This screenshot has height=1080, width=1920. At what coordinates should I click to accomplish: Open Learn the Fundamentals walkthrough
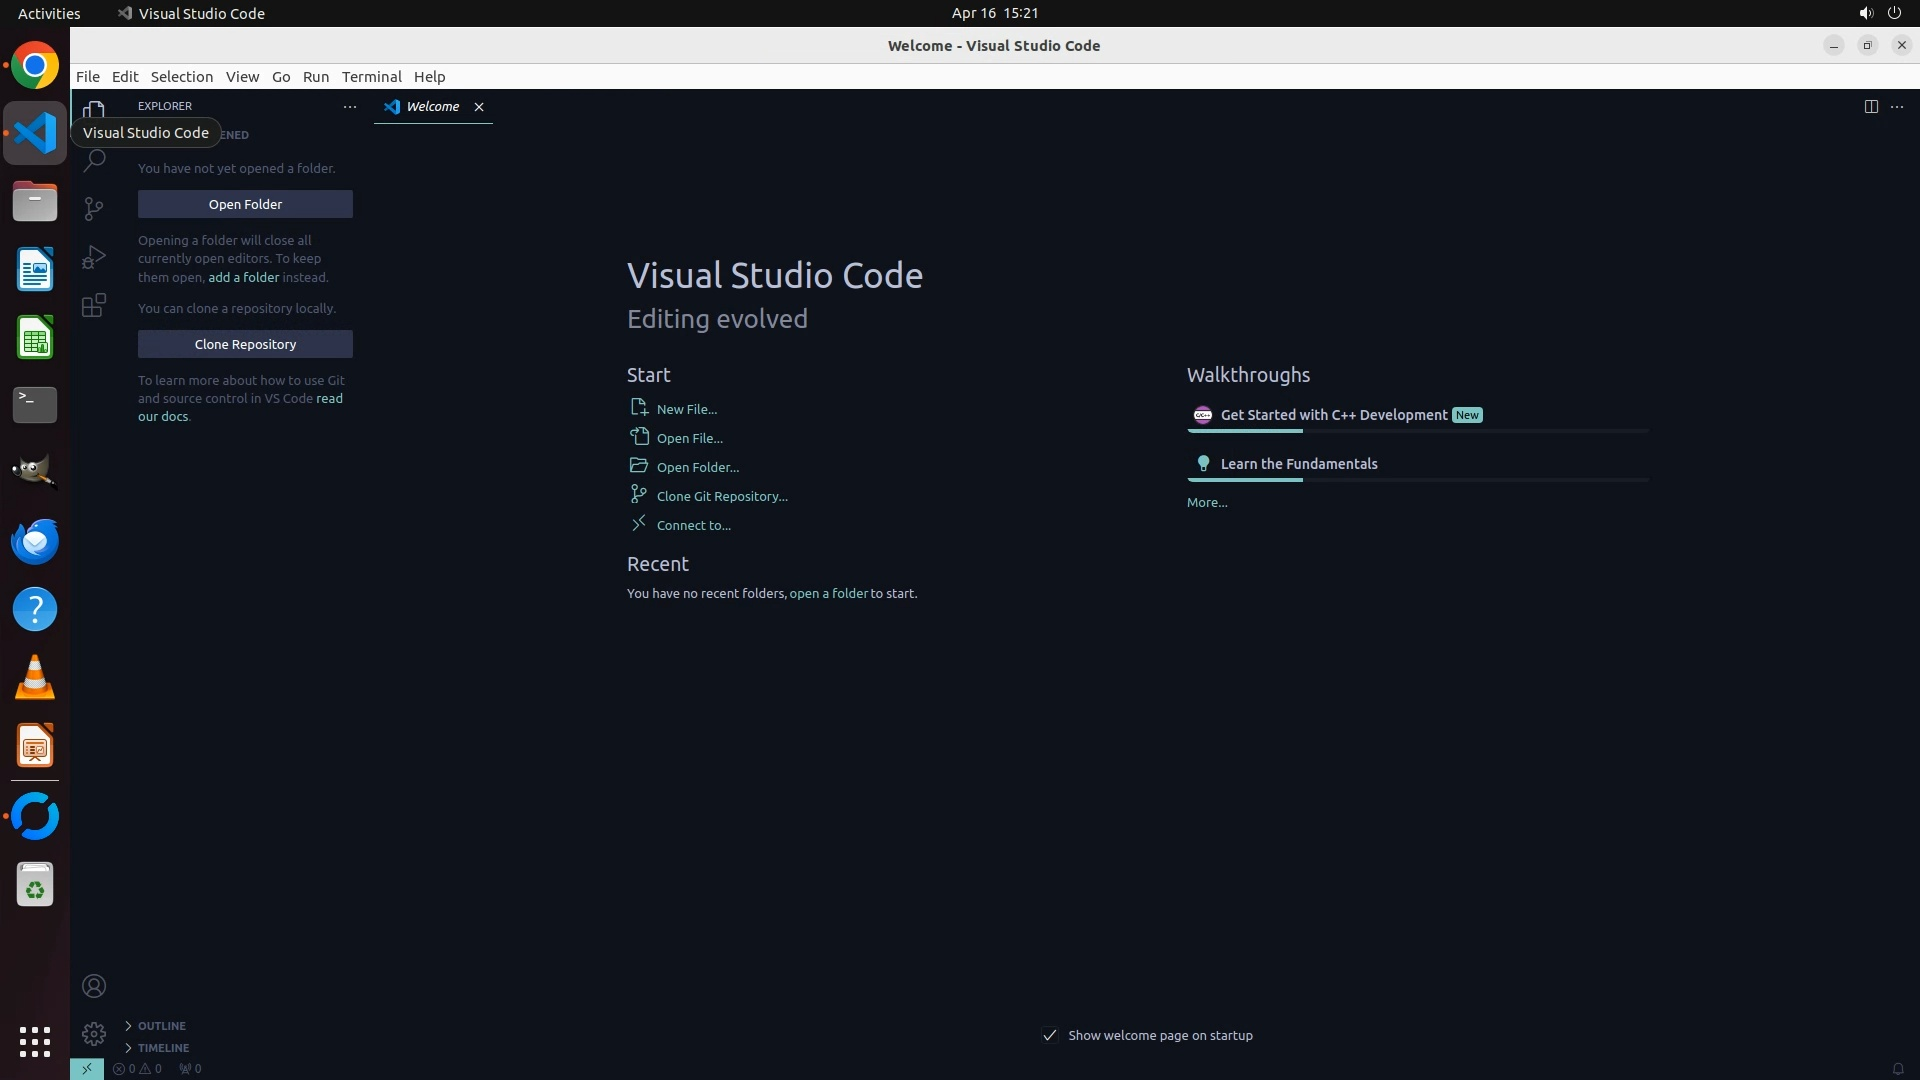point(1298,464)
